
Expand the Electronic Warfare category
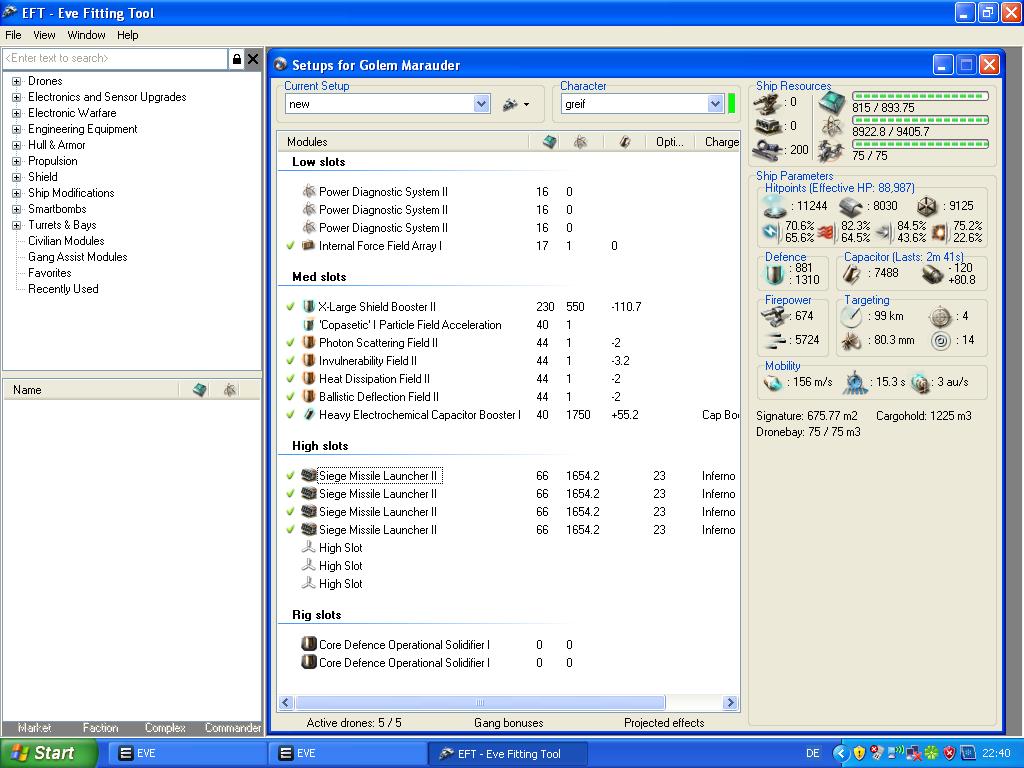(16, 114)
